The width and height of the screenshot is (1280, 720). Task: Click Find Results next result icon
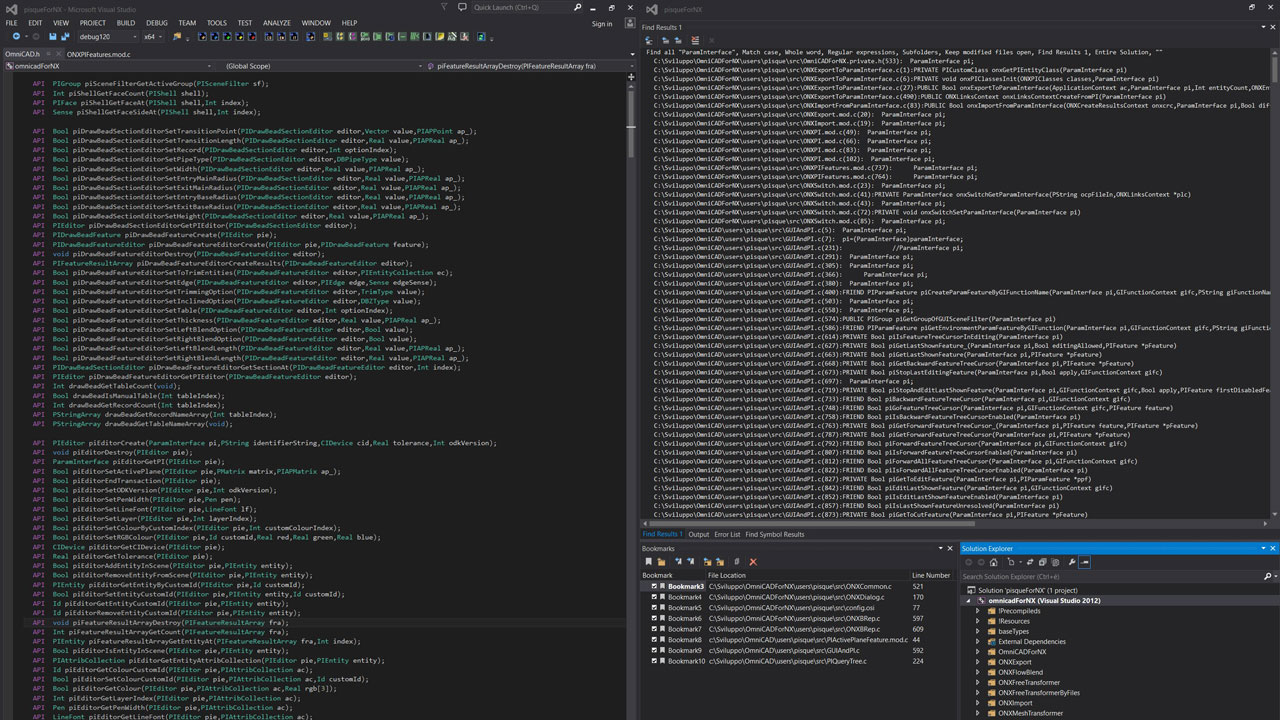pyautogui.click(x=677, y=40)
